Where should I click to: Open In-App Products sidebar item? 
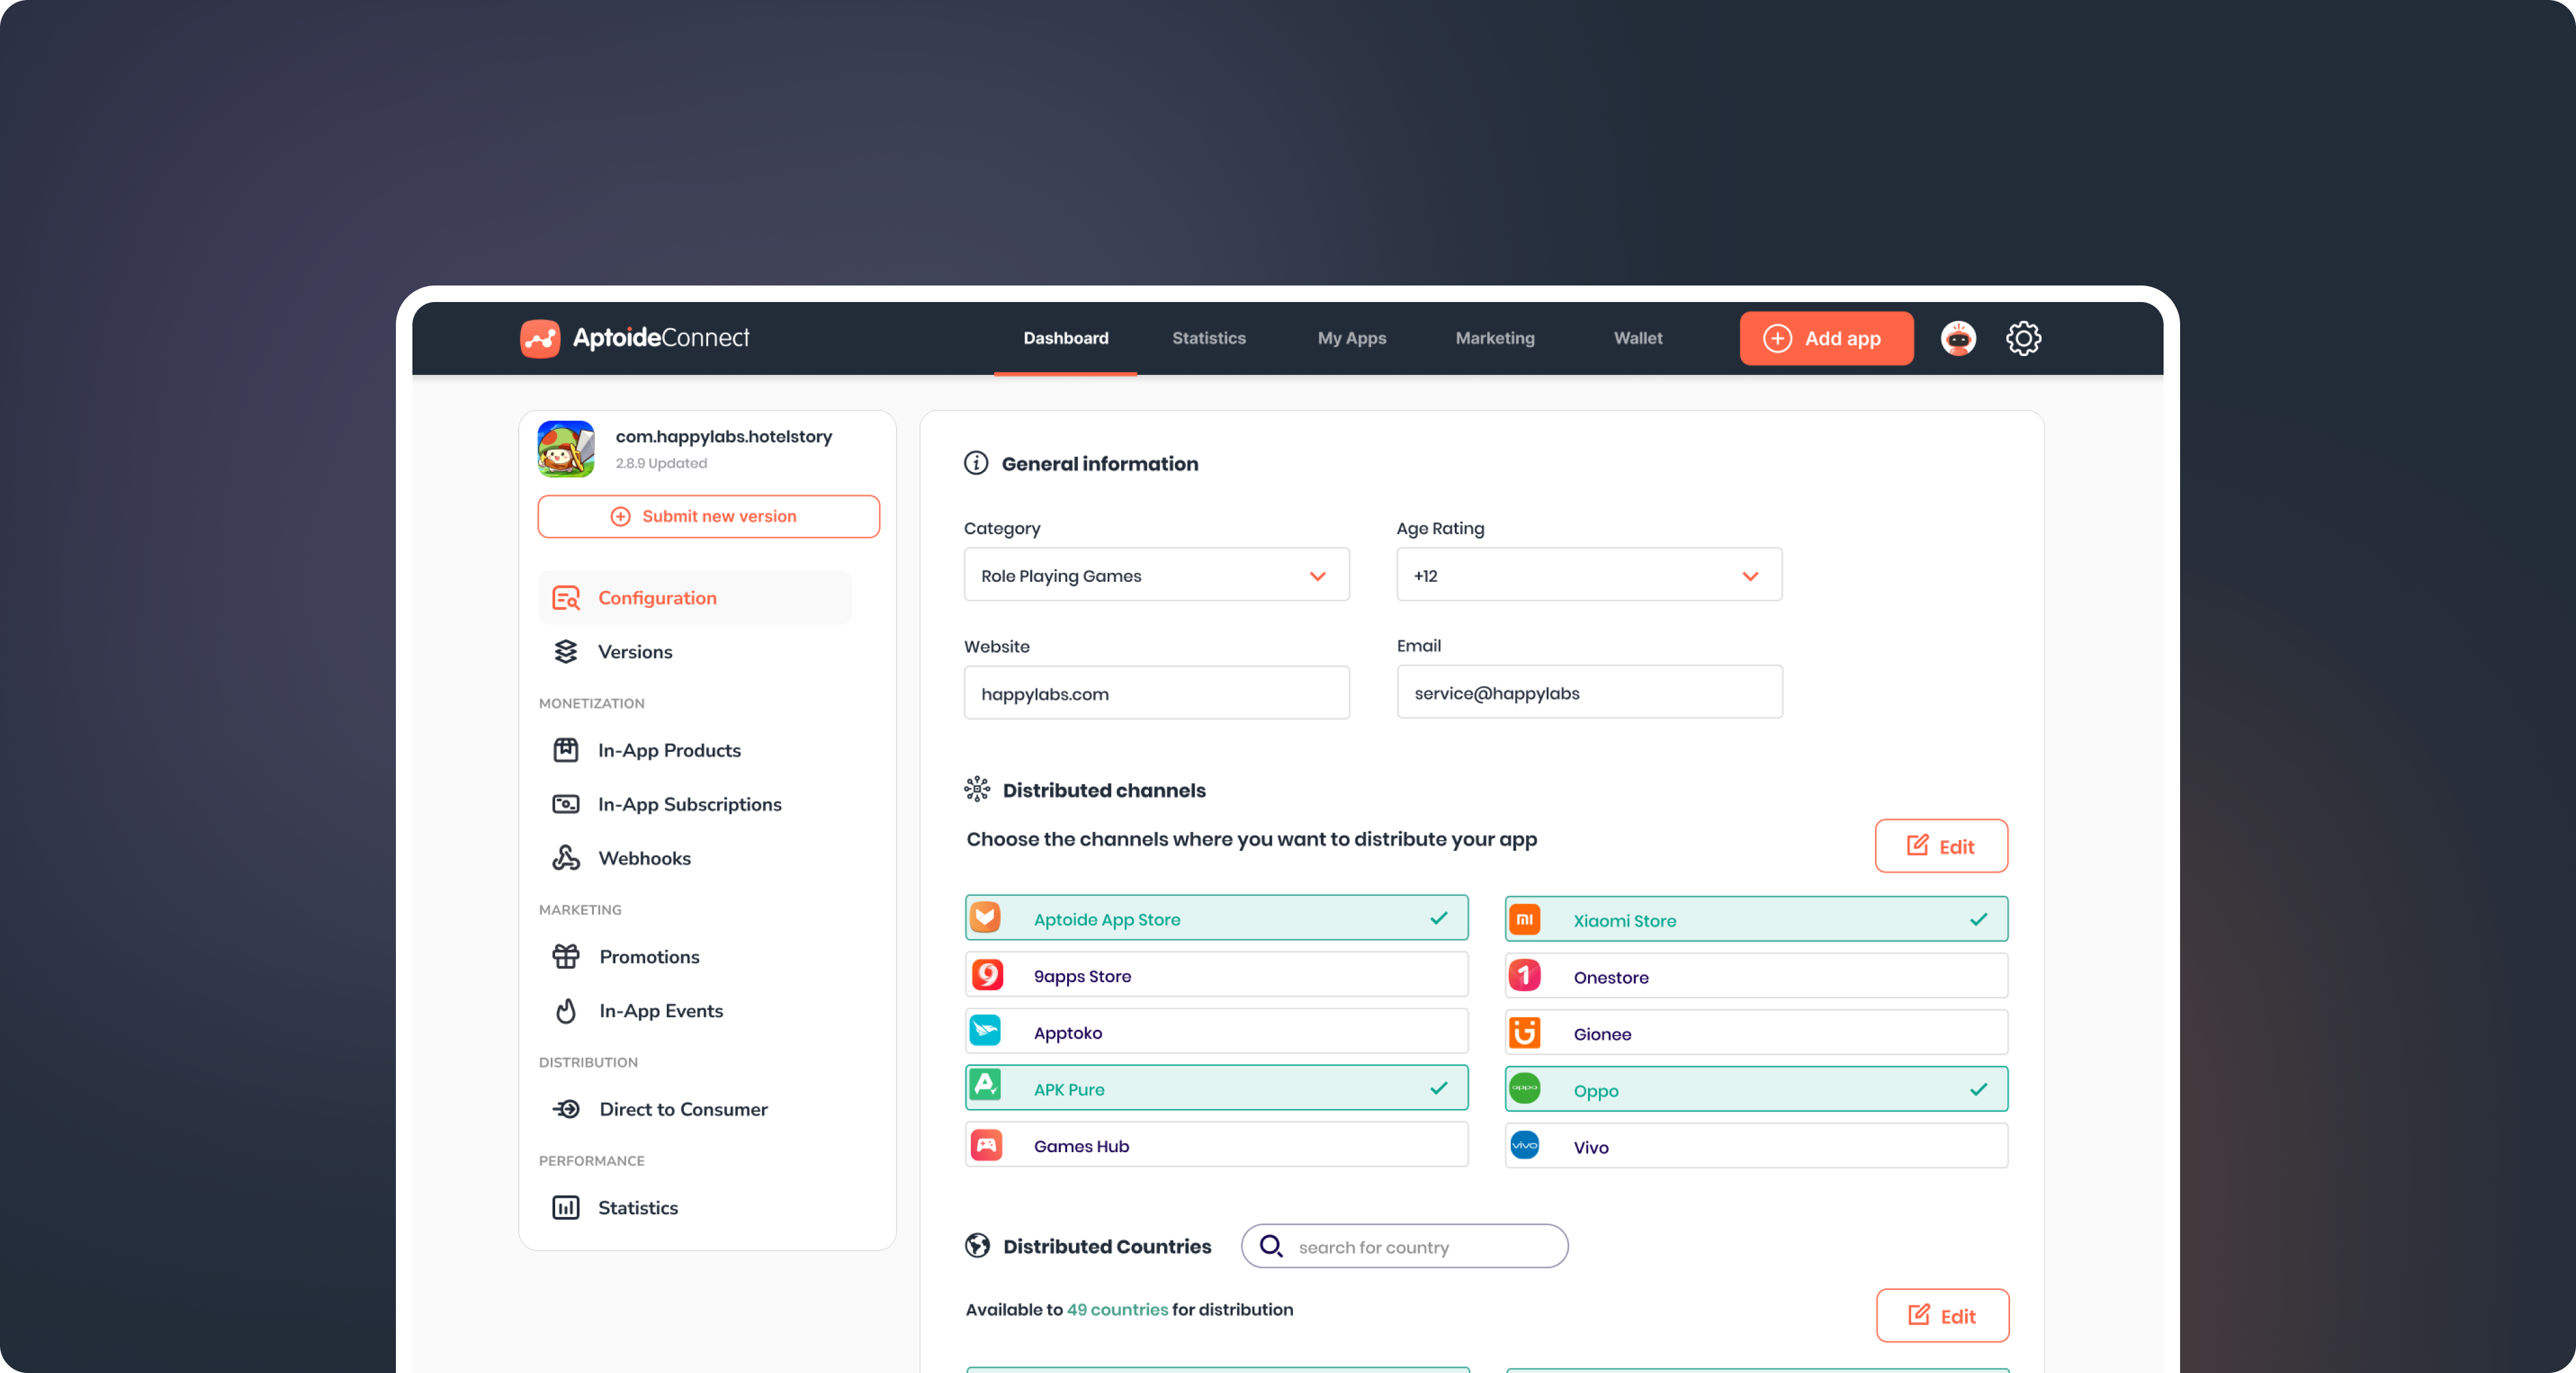point(668,750)
